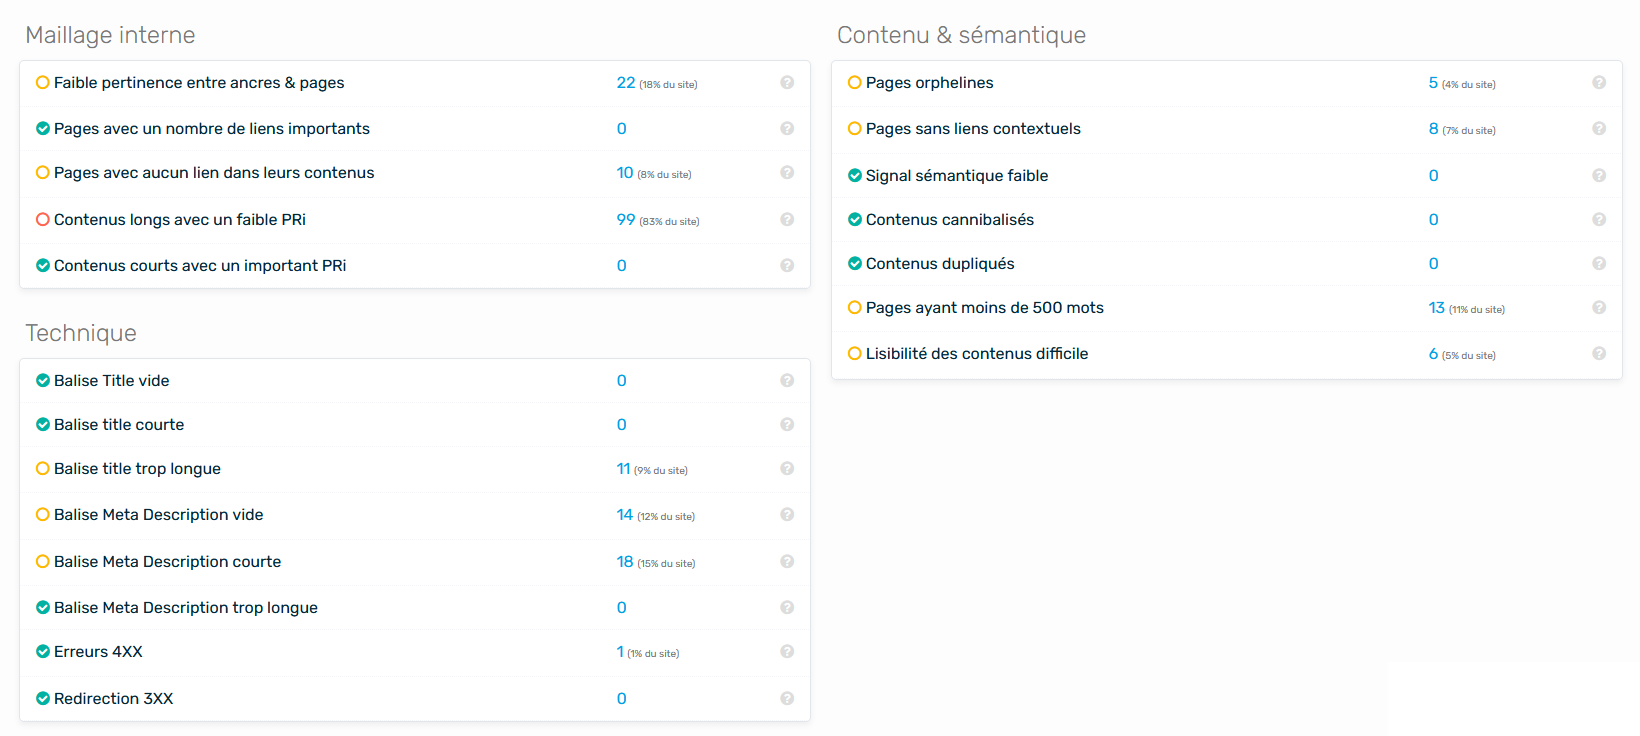Click red status circle of Contenus longs avec faible PRi
The height and width of the screenshot is (736, 1640).
[x=43, y=220]
